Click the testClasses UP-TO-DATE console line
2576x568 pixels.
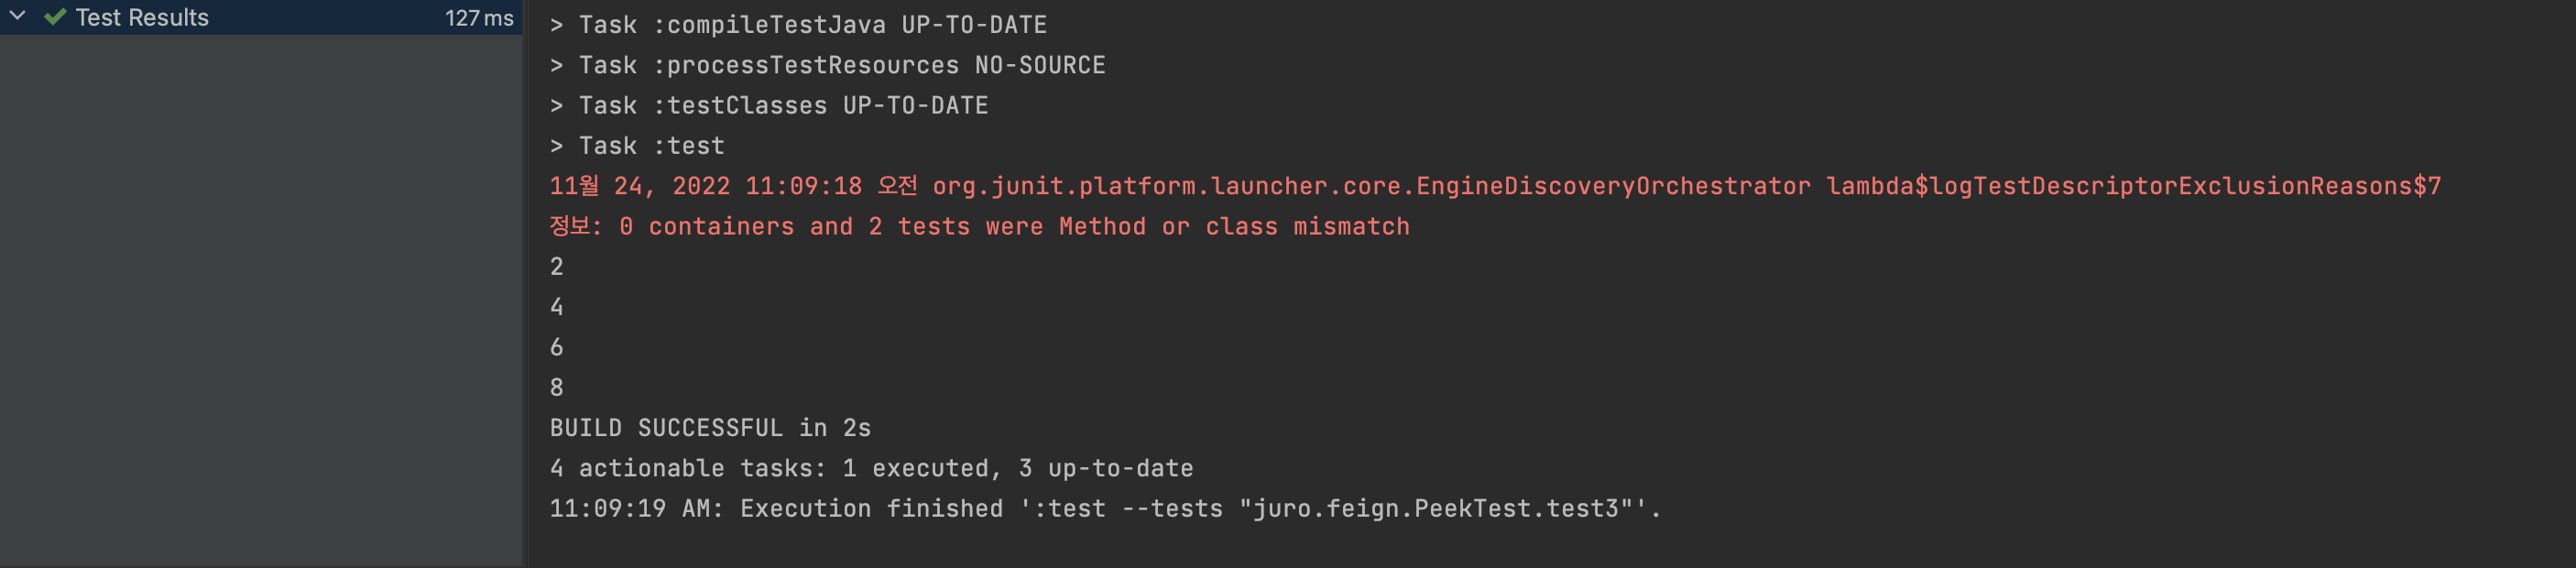click(x=768, y=105)
